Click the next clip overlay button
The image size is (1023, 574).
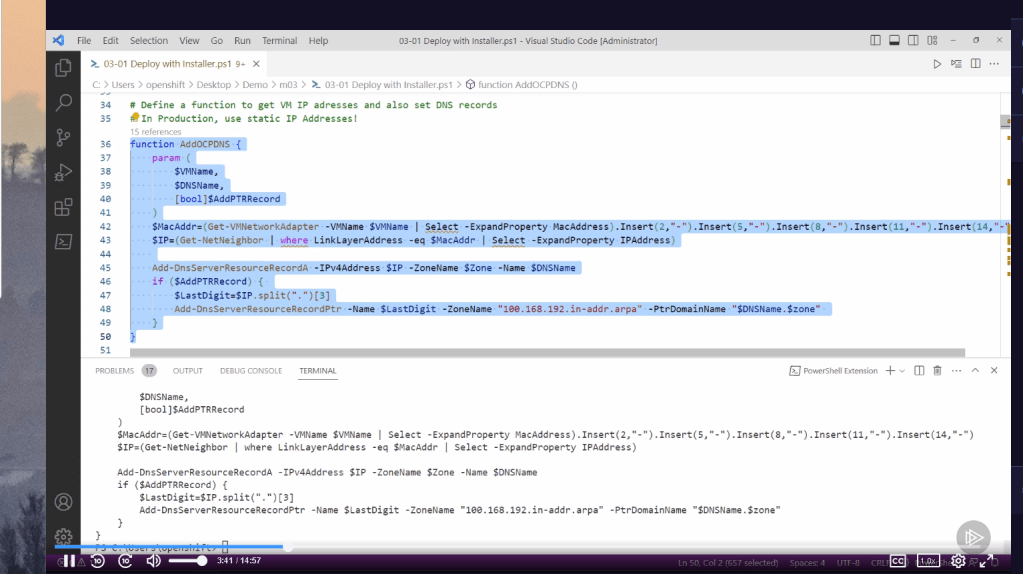(x=973, y=537)
